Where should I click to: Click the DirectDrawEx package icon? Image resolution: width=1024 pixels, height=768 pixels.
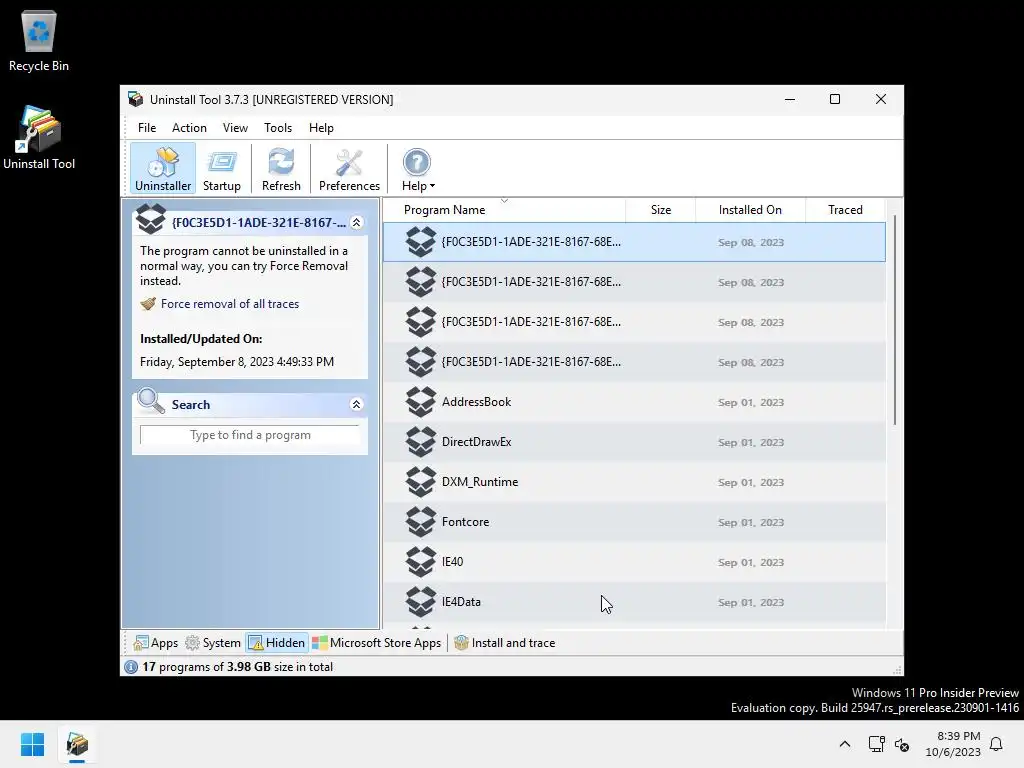(421, 441)
